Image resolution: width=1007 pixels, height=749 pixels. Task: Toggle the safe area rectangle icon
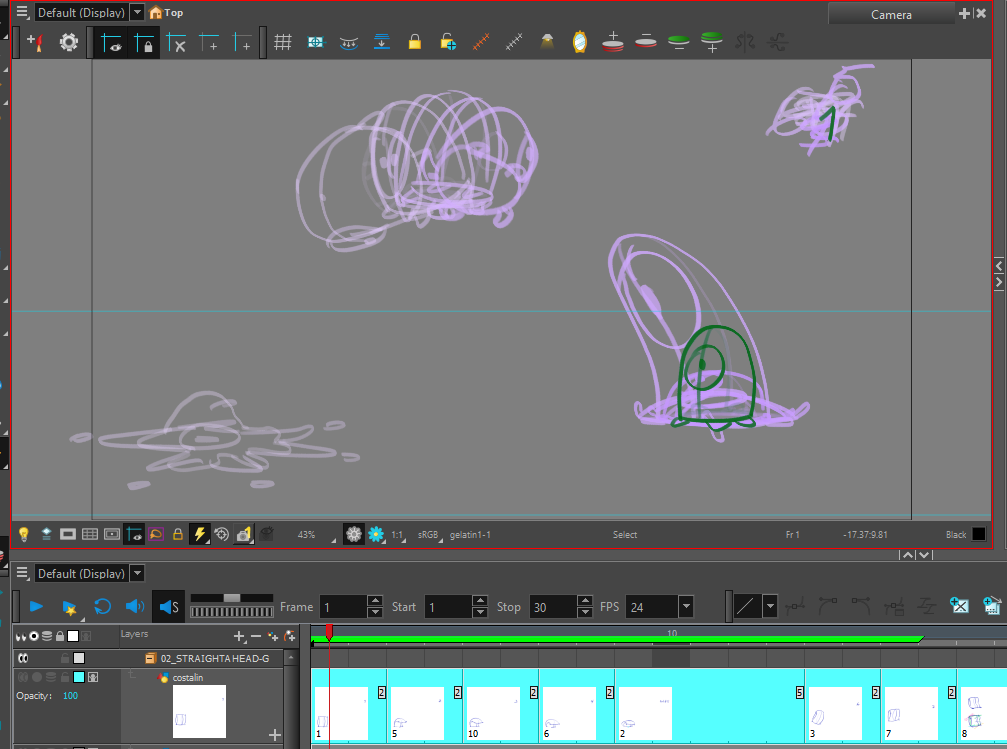tap(67, 534)
